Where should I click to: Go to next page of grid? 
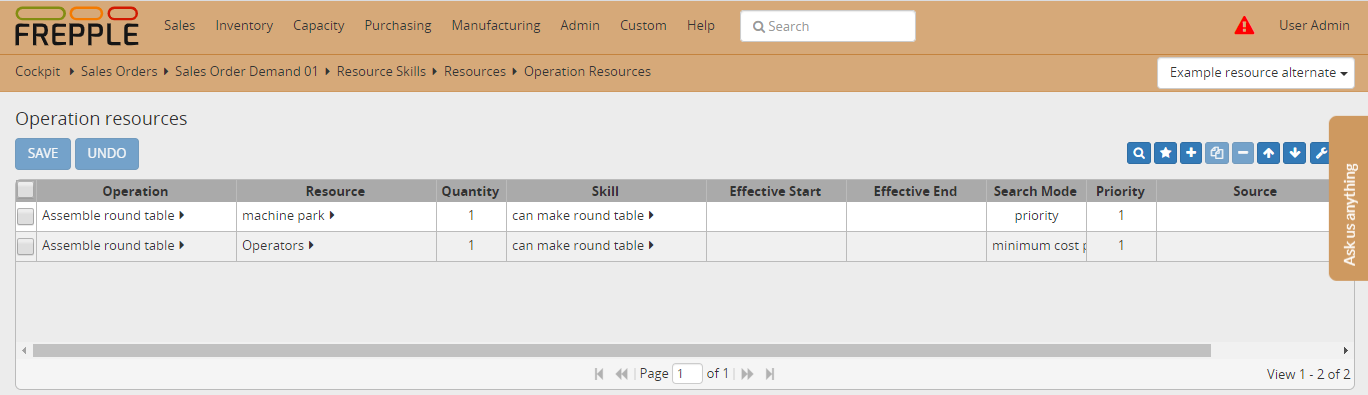[x=747, y=373]
